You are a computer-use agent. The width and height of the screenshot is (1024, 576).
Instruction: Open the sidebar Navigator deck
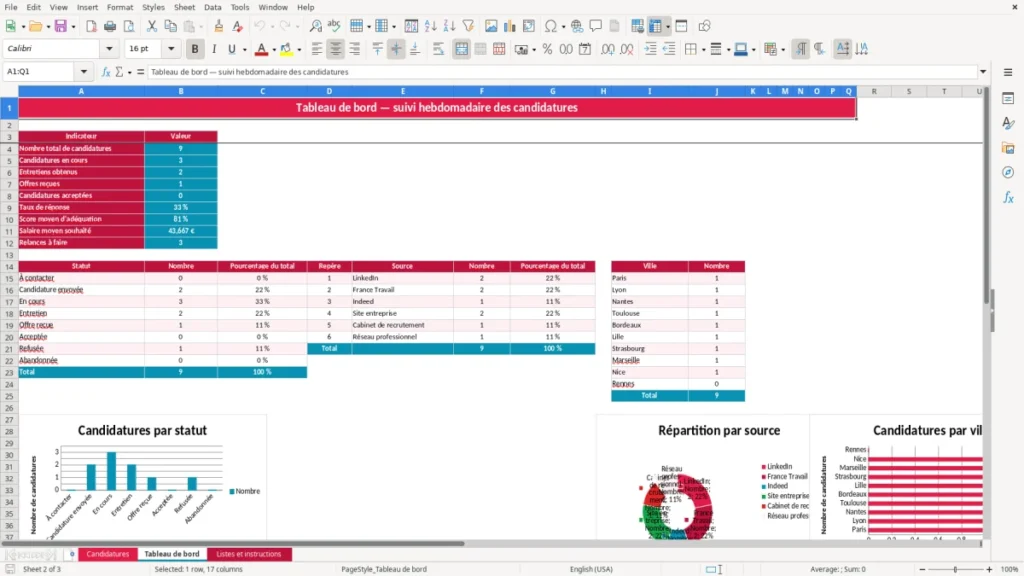click(x=1008, y=172)
